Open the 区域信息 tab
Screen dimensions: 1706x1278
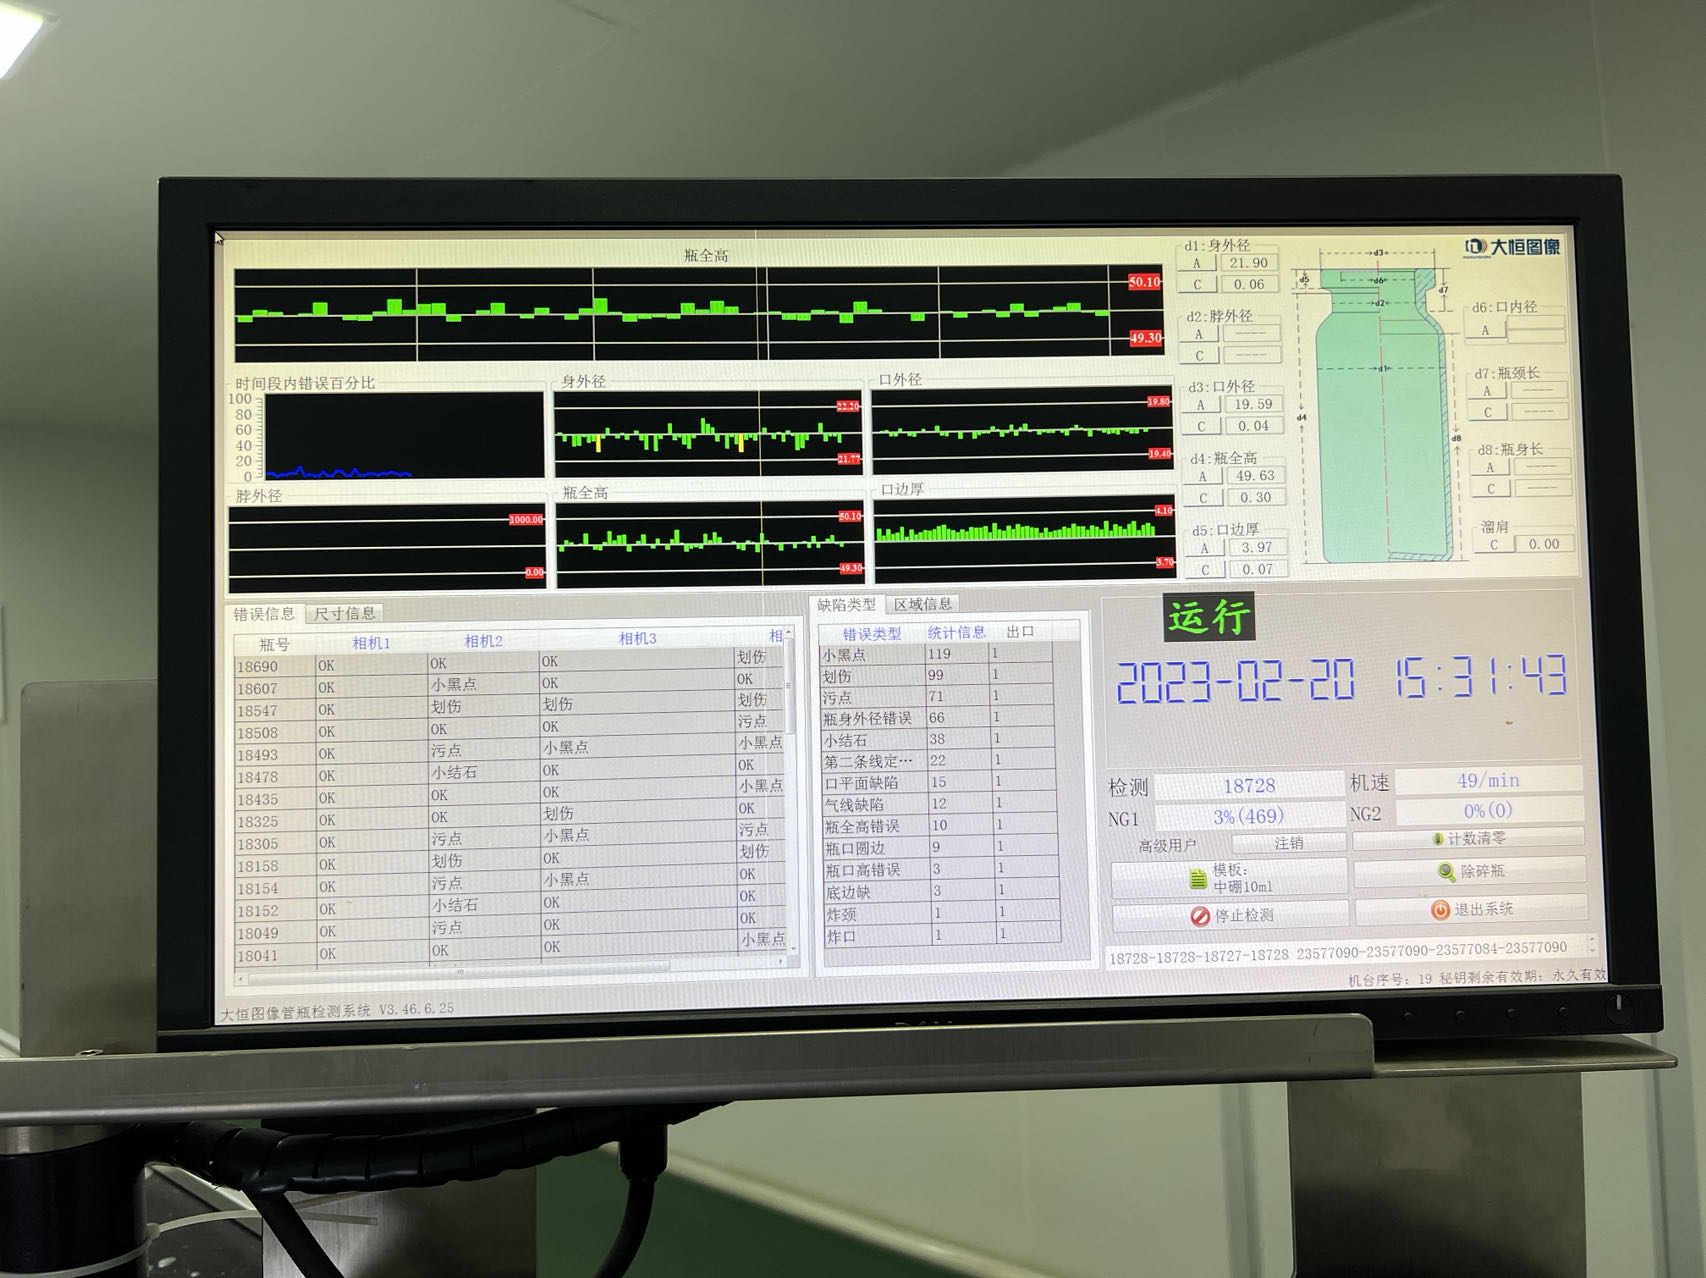pyautogui.click(x=923, y=604)
